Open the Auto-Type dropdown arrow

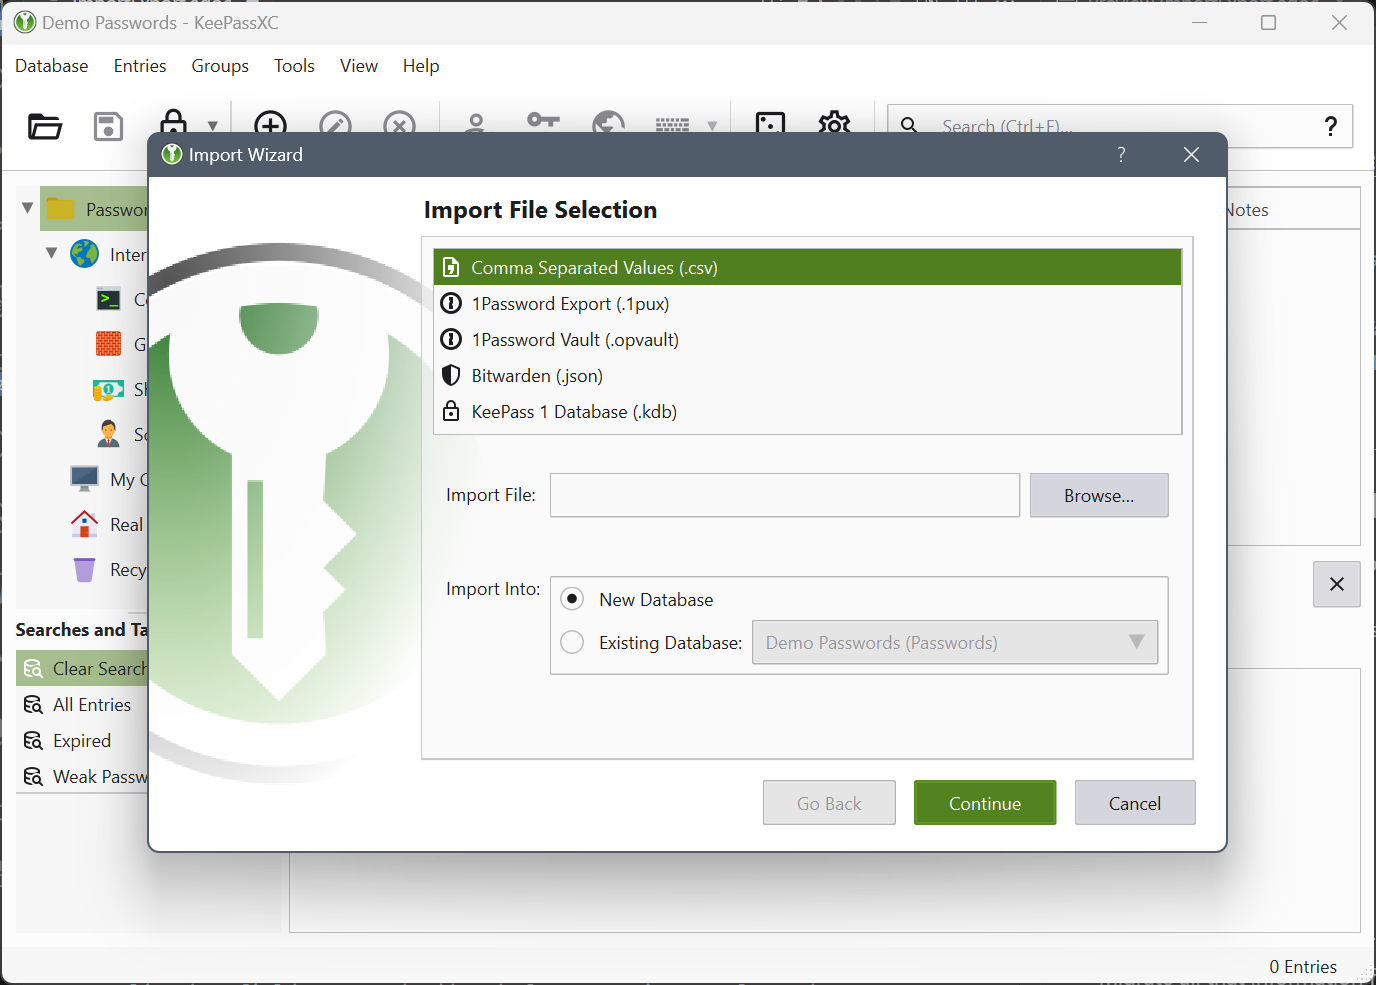(712, 126)
